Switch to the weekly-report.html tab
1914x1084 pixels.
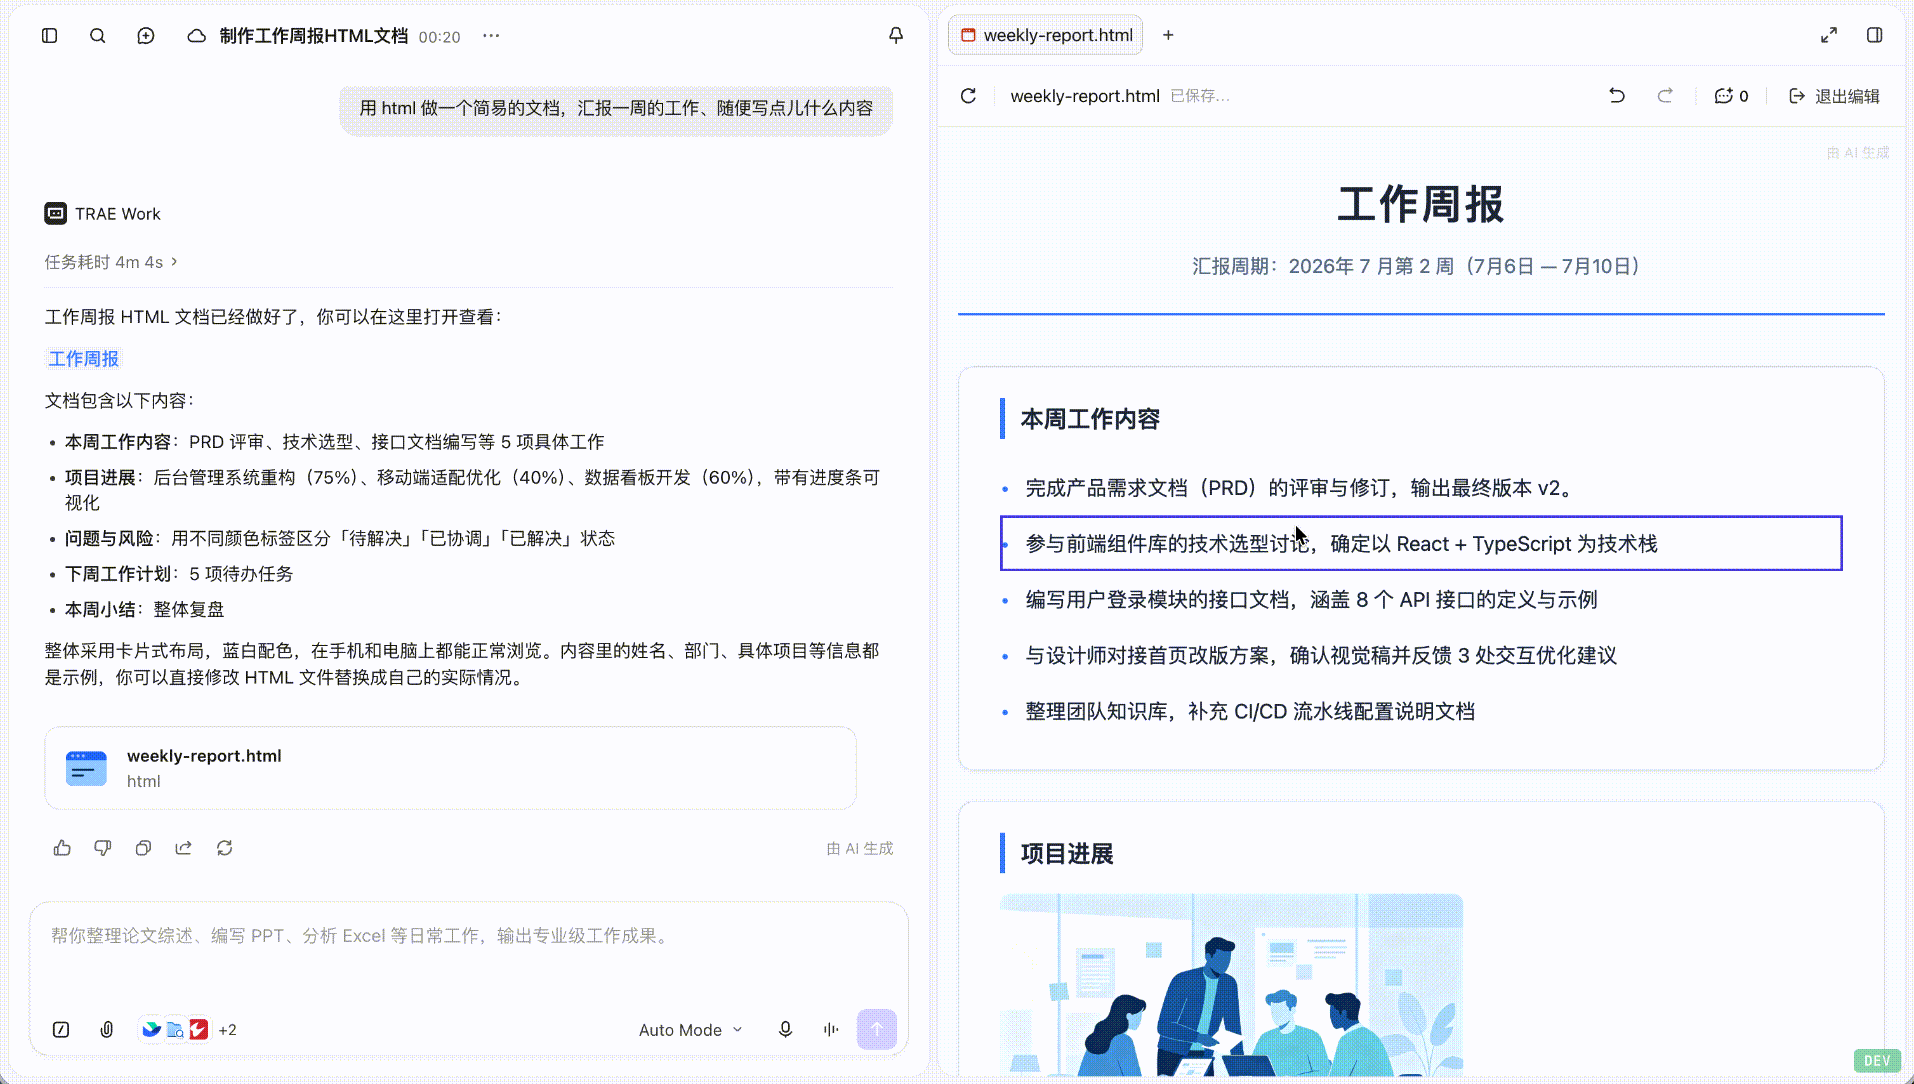tap(1046, 36)
